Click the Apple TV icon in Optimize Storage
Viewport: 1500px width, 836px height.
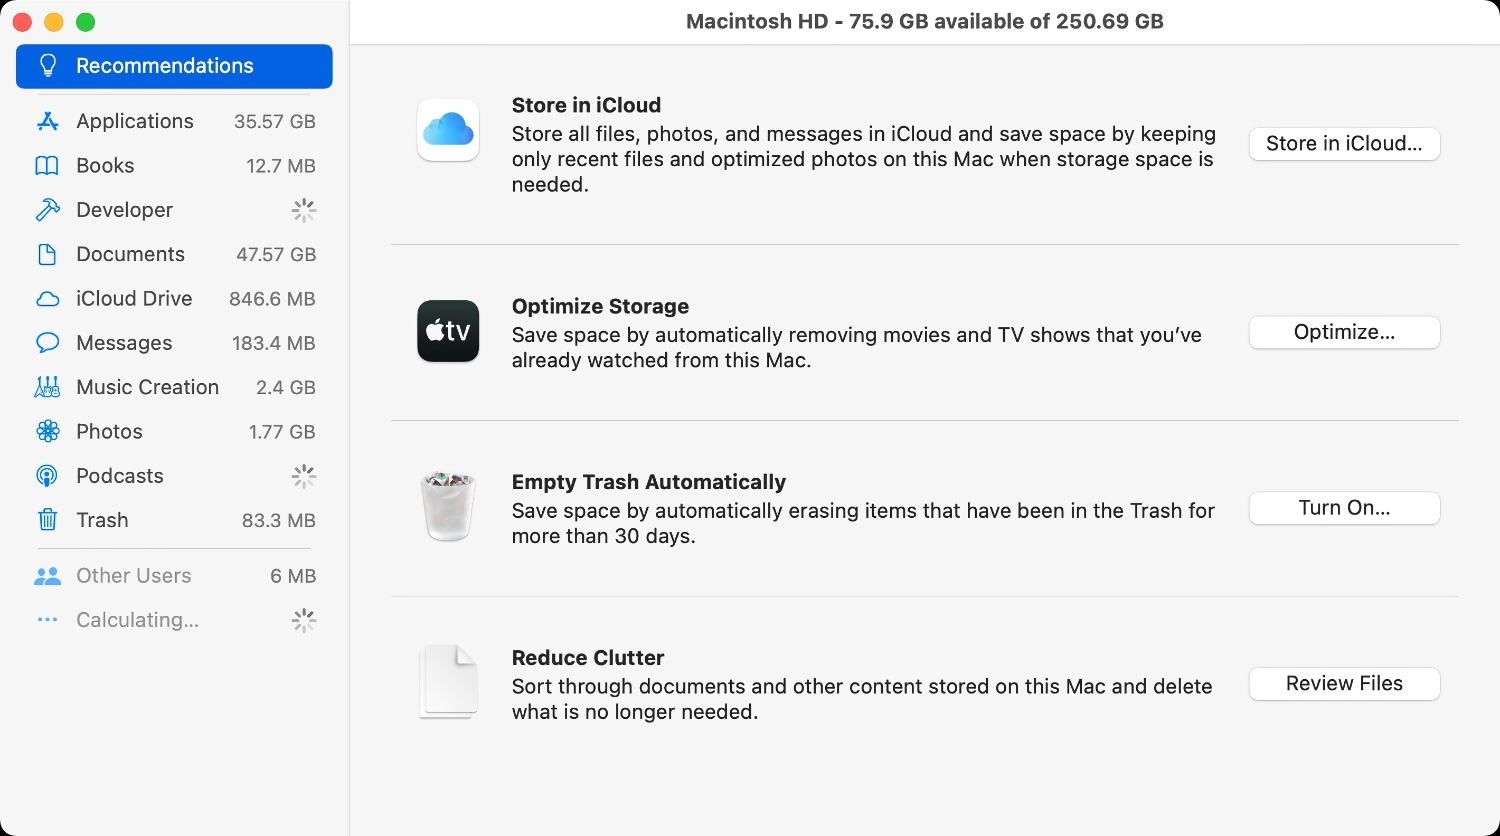tap(447, 332)
